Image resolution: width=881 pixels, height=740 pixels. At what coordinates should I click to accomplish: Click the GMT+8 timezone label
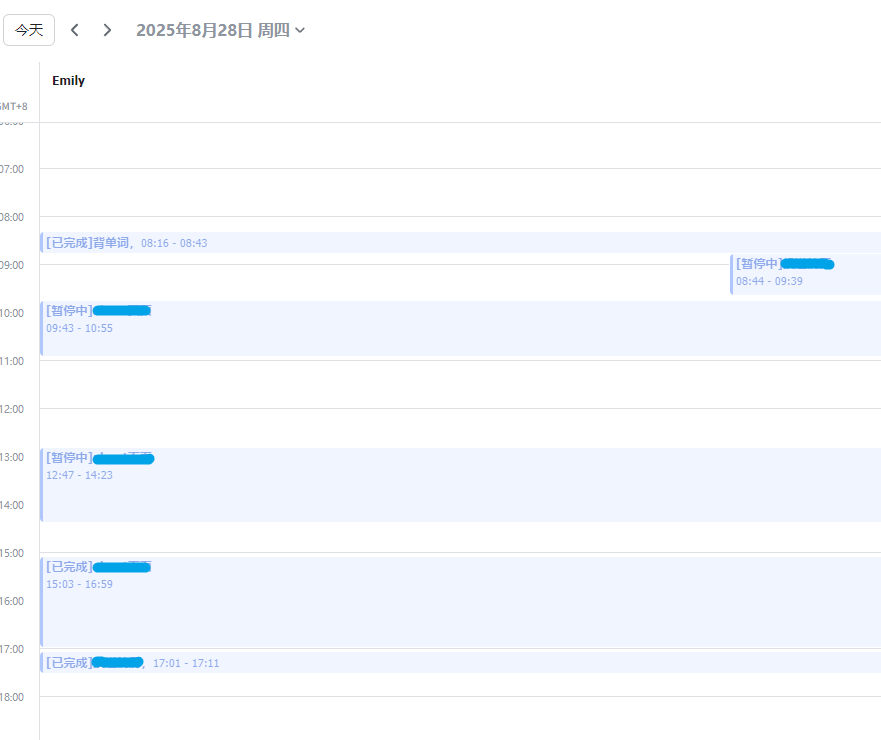tap(14, 106)
